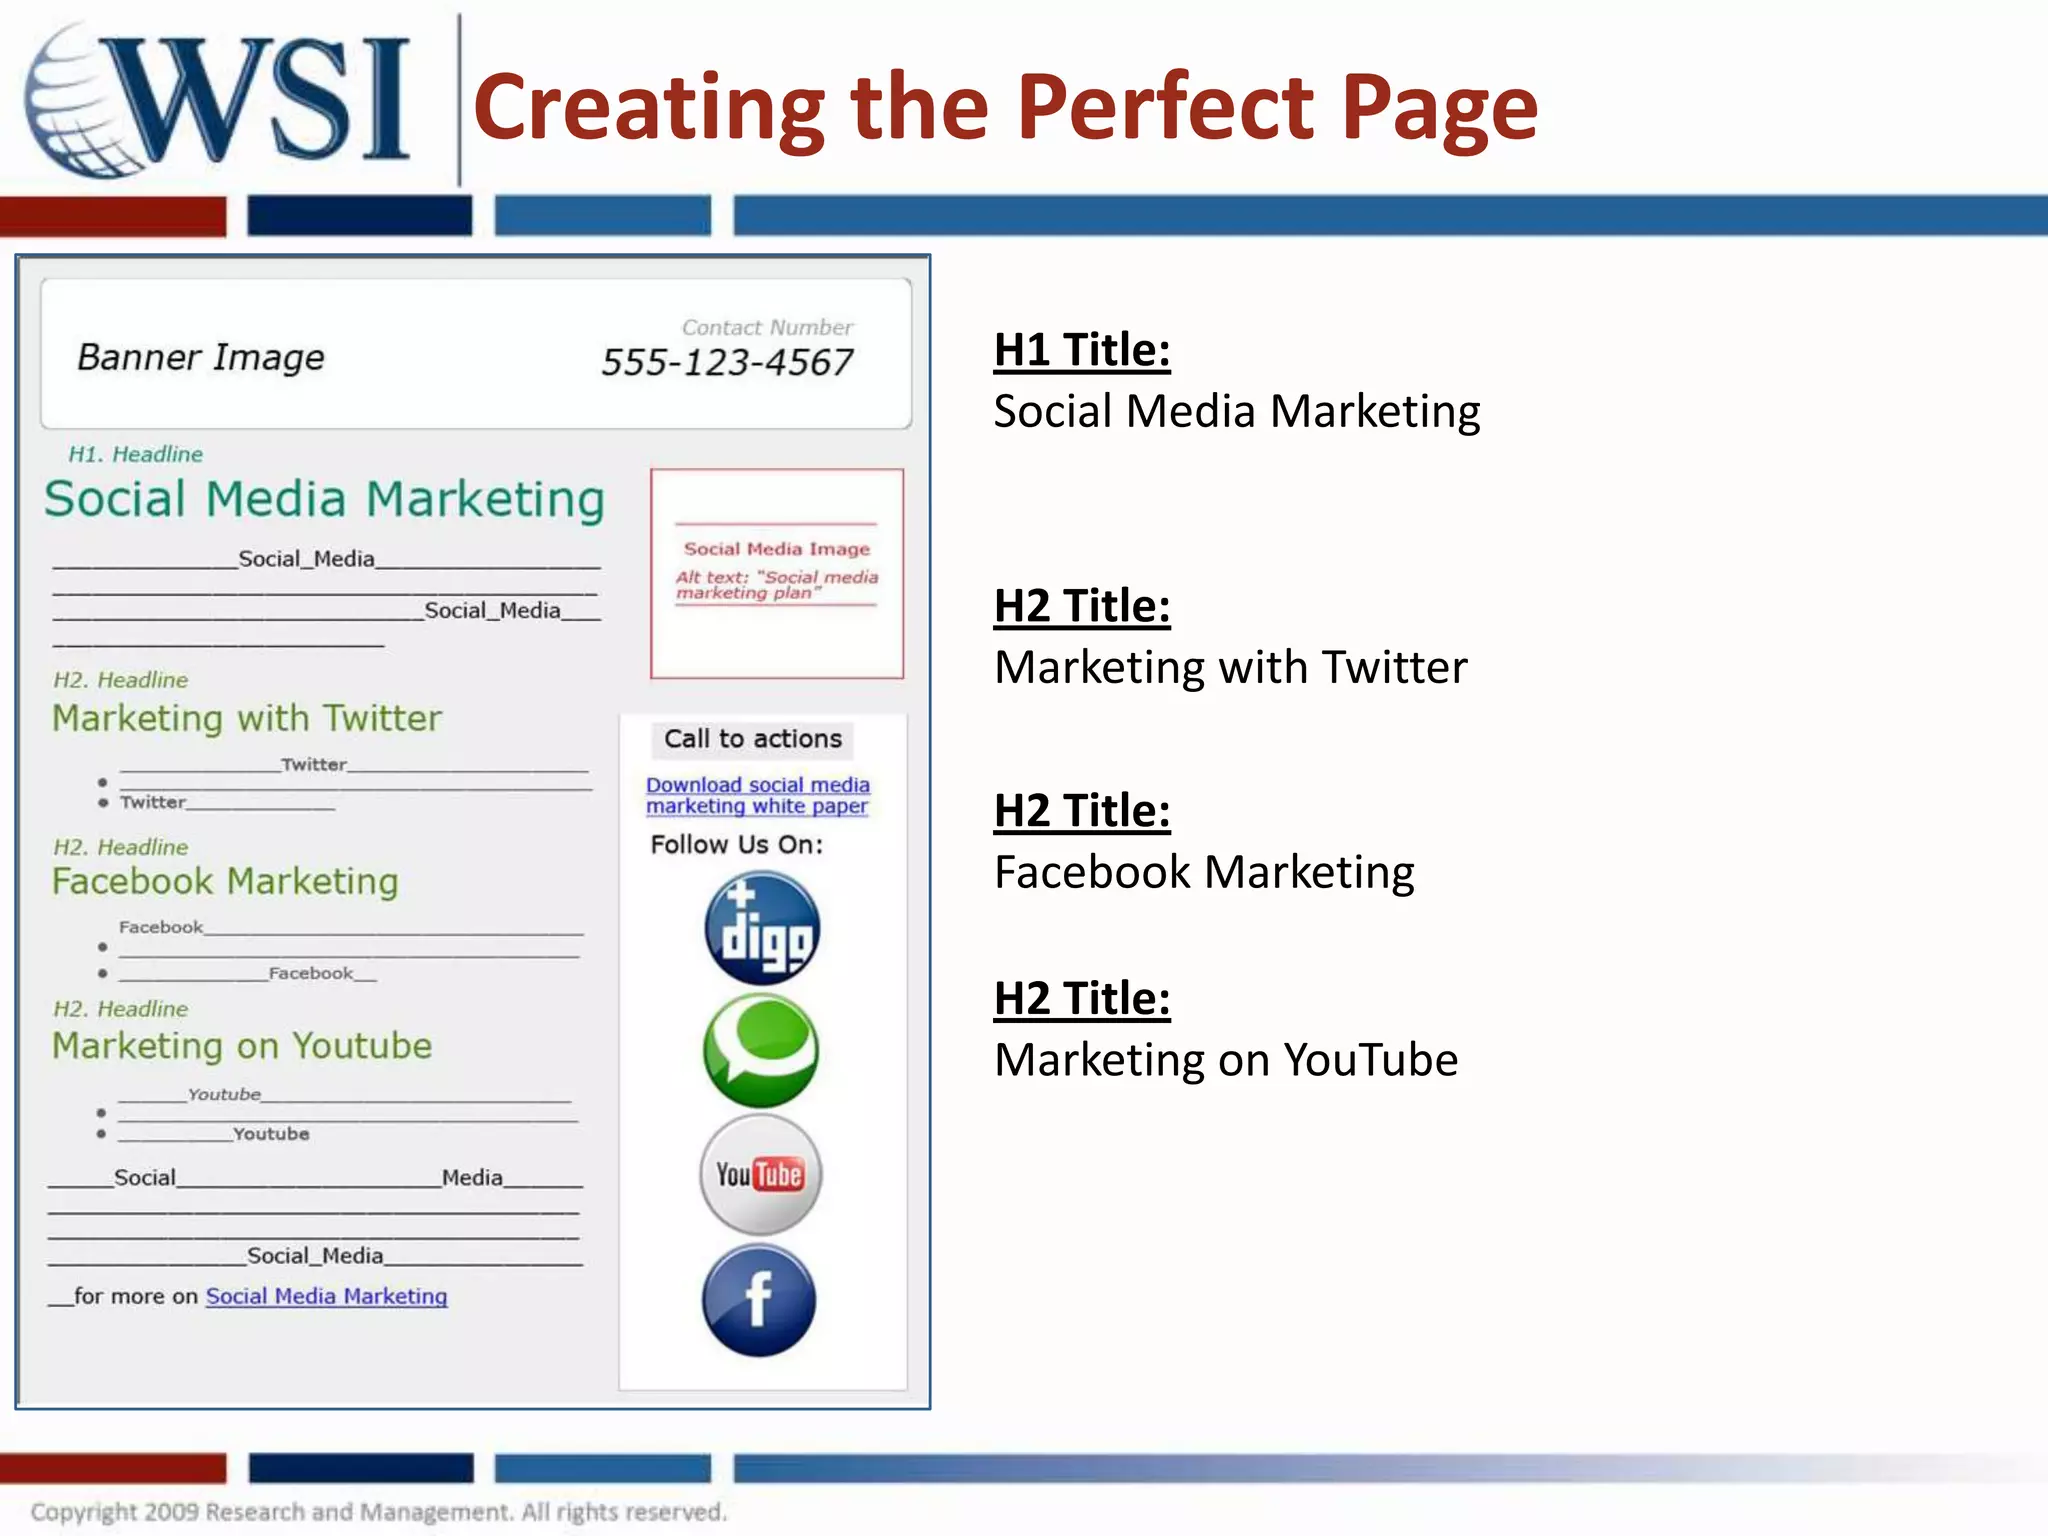Click the H1. Headline label
2048x1536 pixels.
point(135,454)
